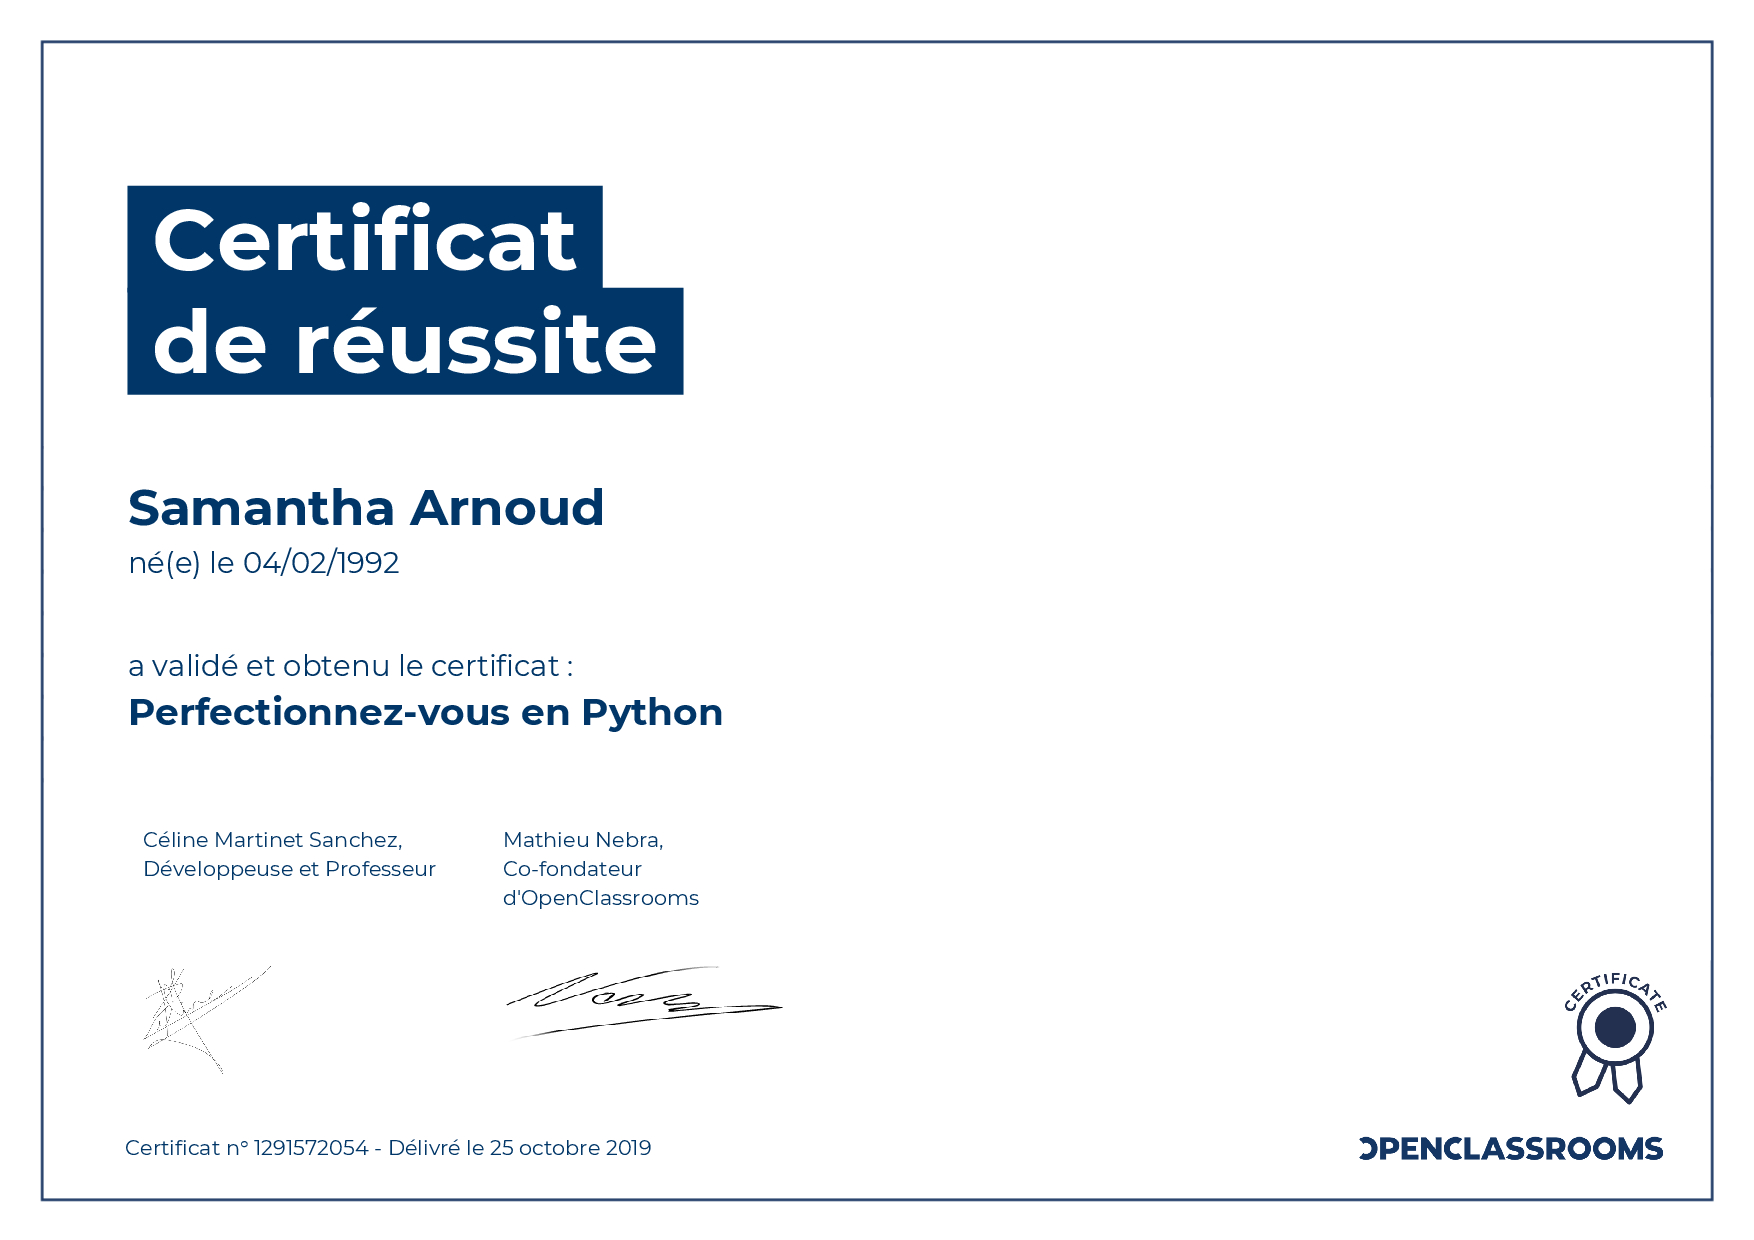Click the word "Python" in course title
This screenshot has height=1240, width=1754.
(x=652, y=713)
